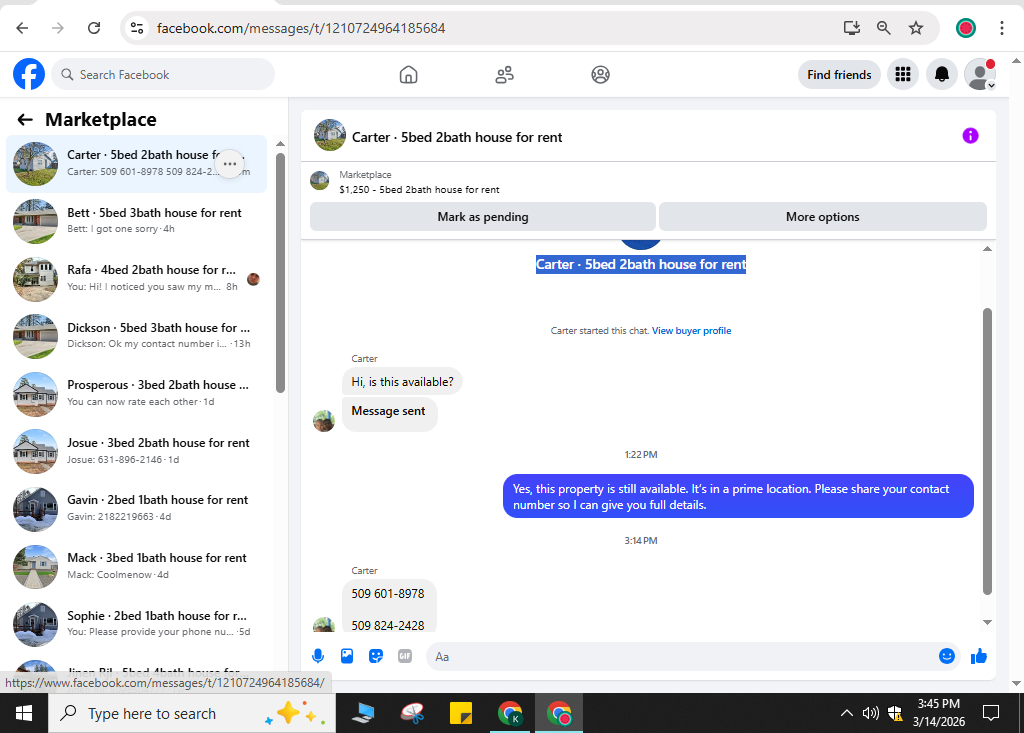
Task: Open the notifications bell
Action: [941, 74]
